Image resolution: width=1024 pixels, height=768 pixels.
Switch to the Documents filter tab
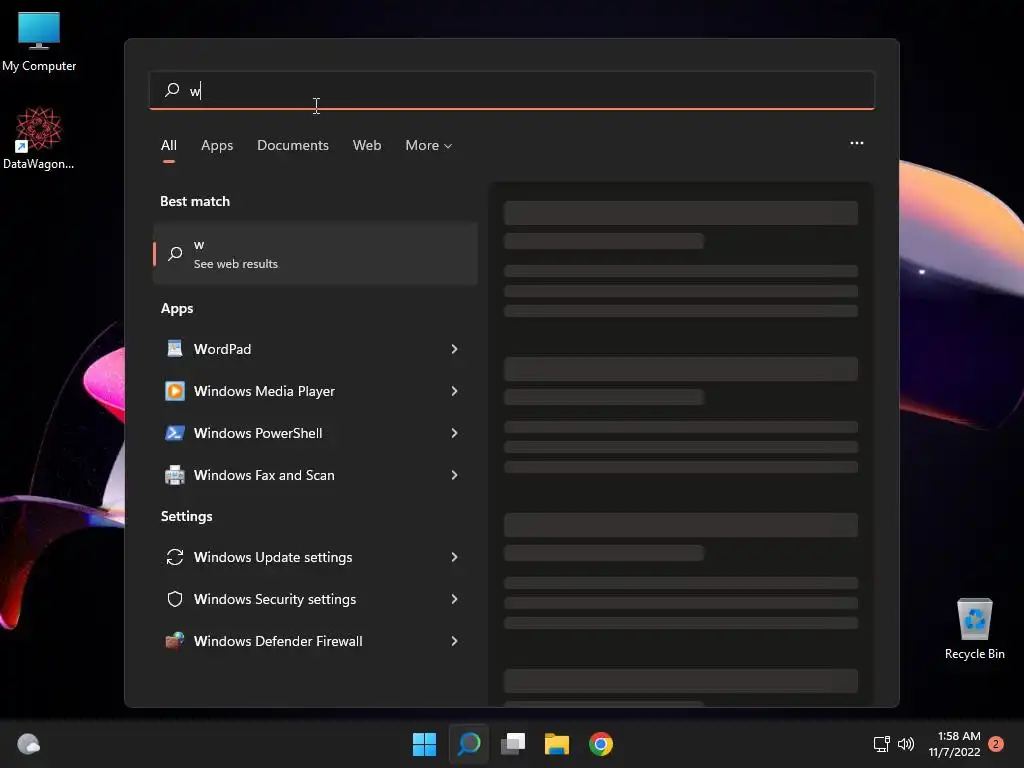point(293,145)
